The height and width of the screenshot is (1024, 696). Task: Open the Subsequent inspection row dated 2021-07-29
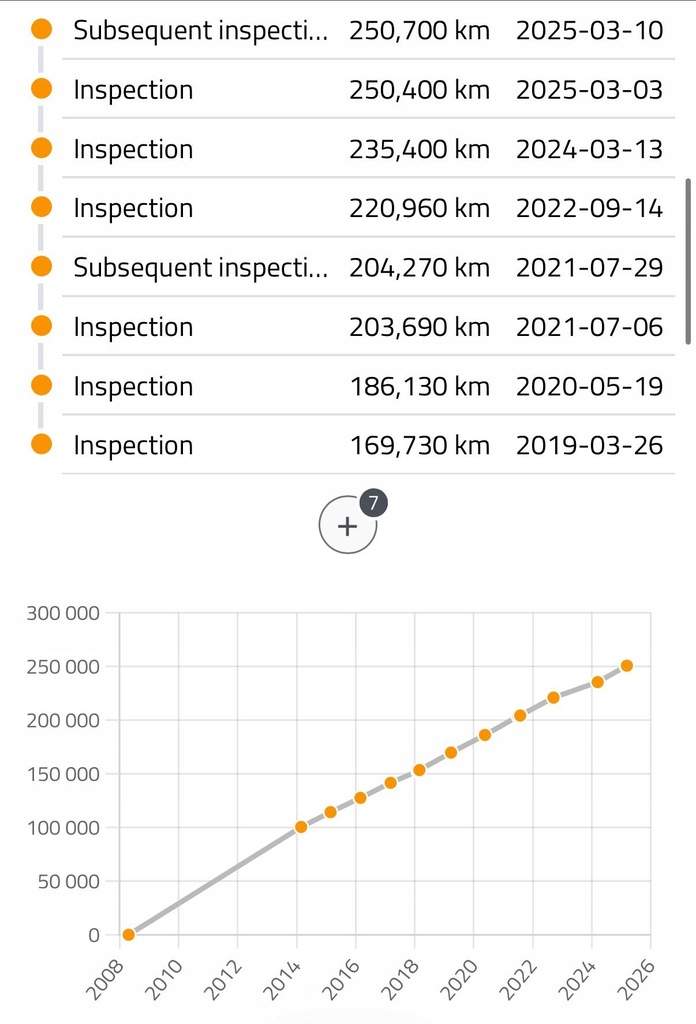coord(368,267)
